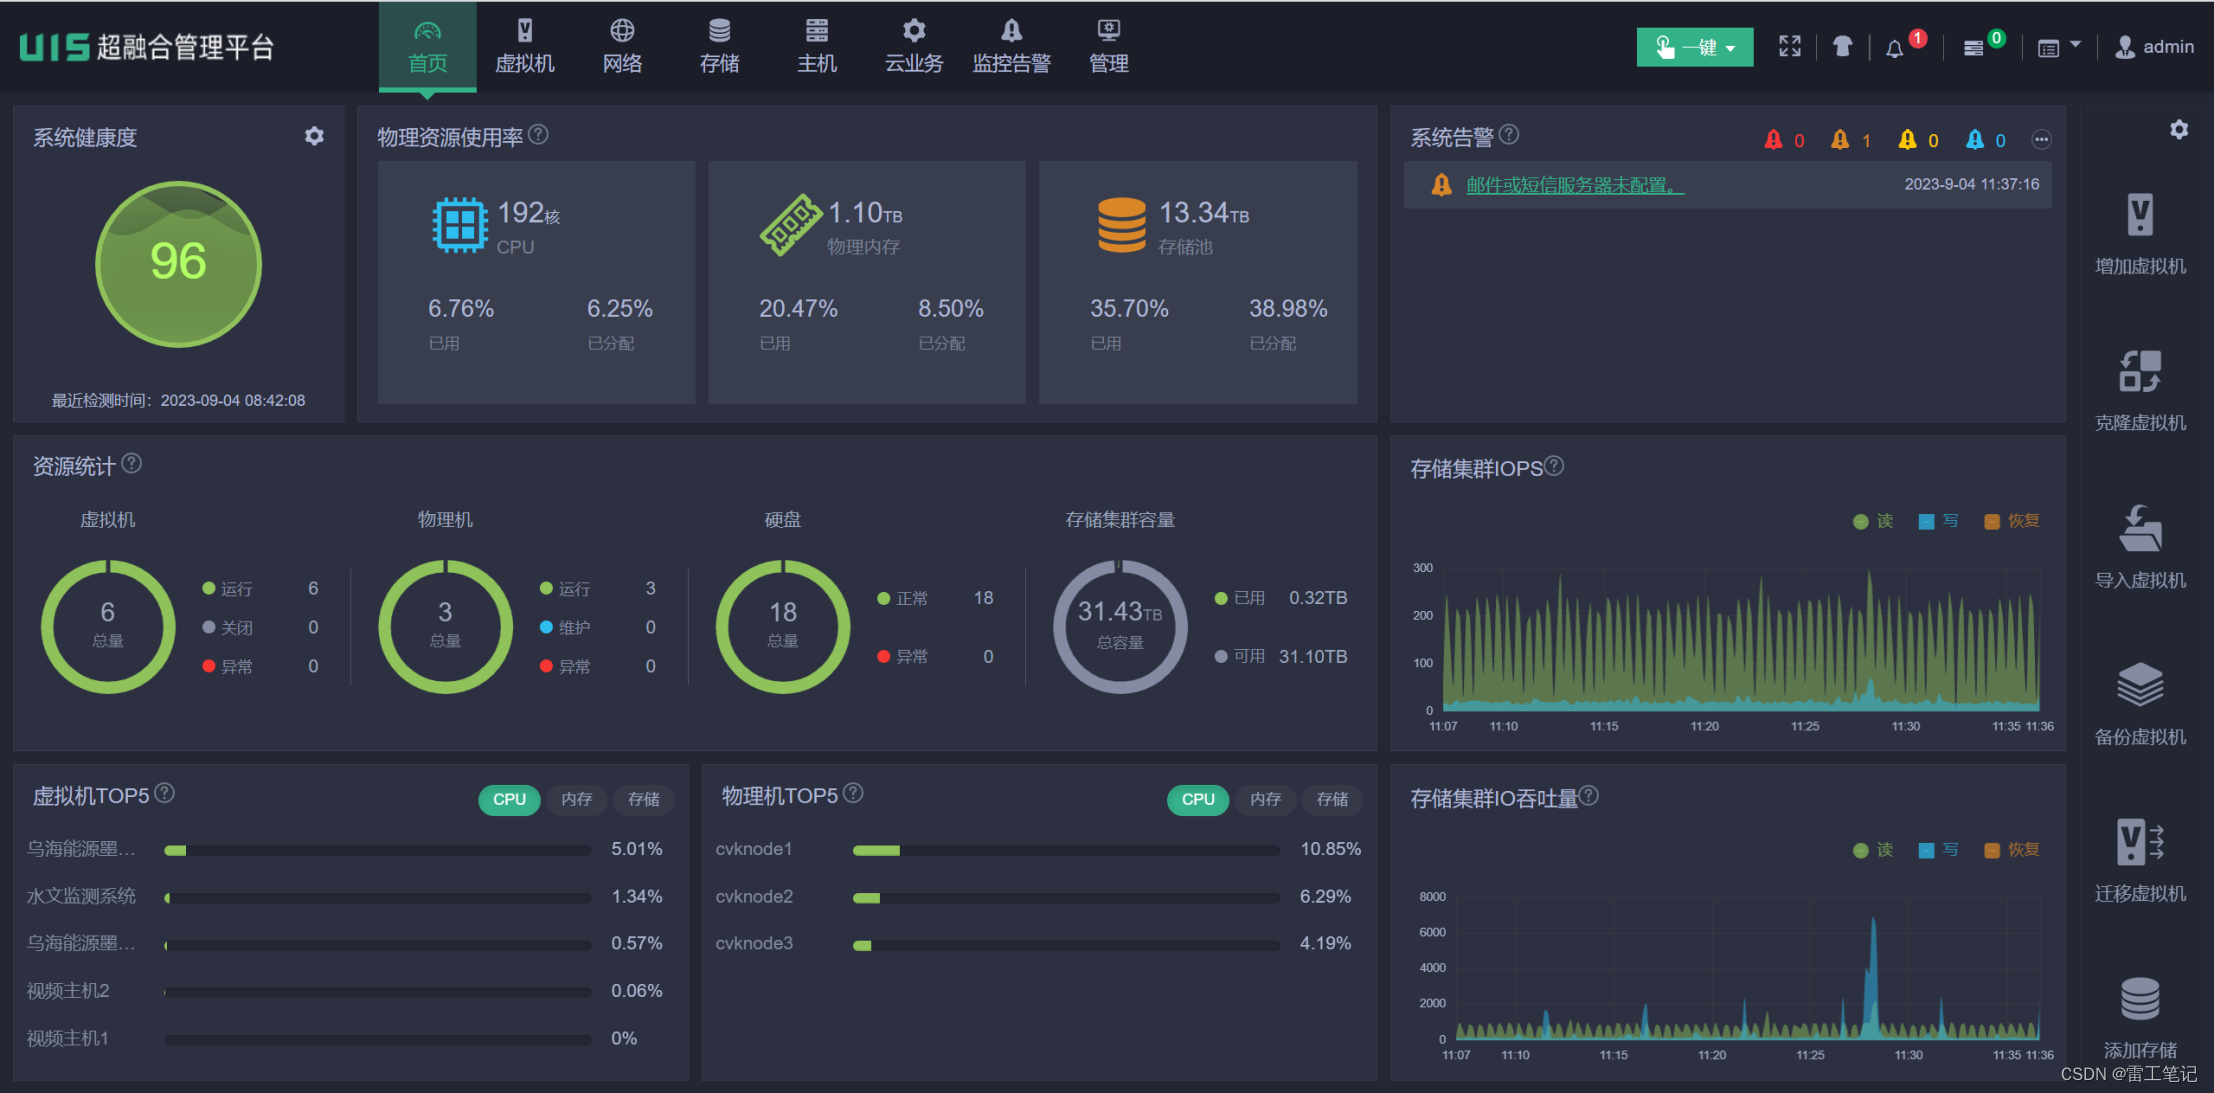Open 系统健康度 settings gear
The height and width of the screenshot is (1093, 2214).
[314, 136]
